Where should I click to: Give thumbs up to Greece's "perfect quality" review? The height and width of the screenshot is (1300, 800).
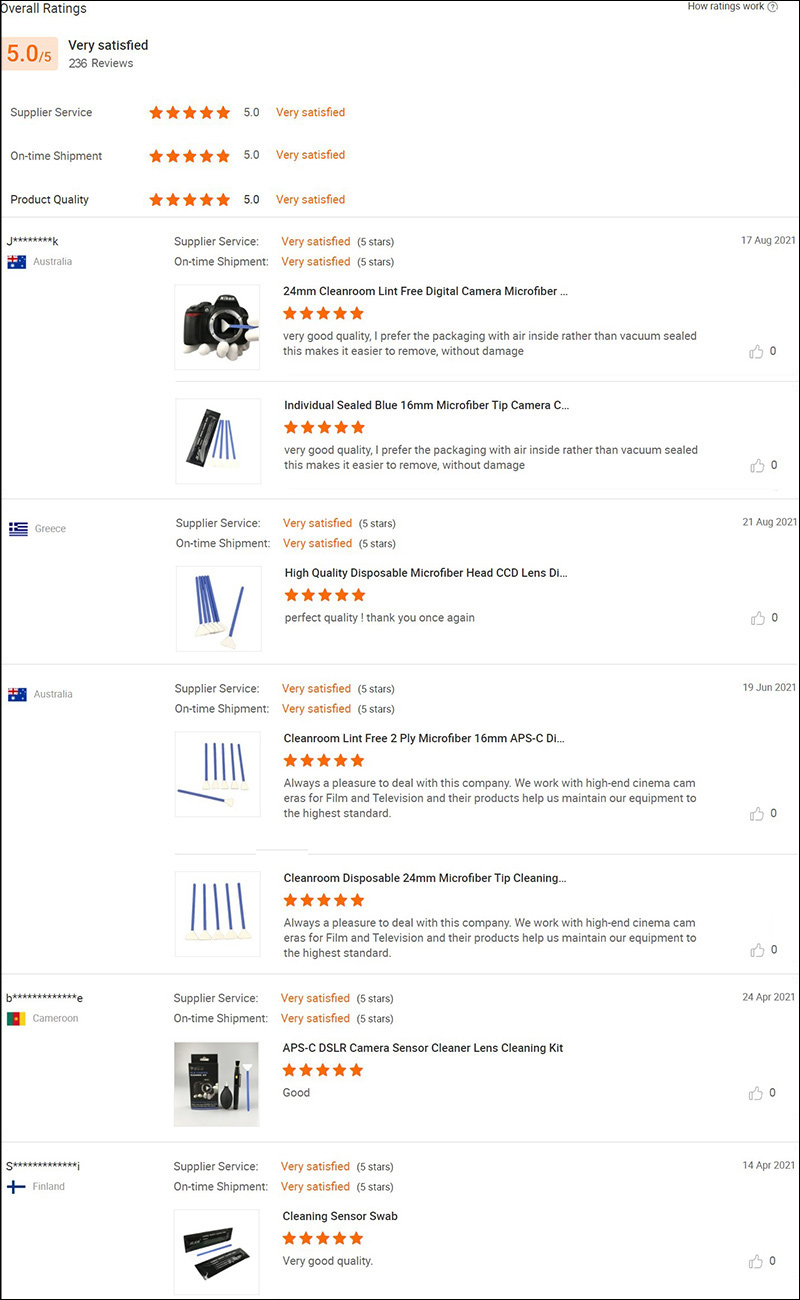pos(758,618)
